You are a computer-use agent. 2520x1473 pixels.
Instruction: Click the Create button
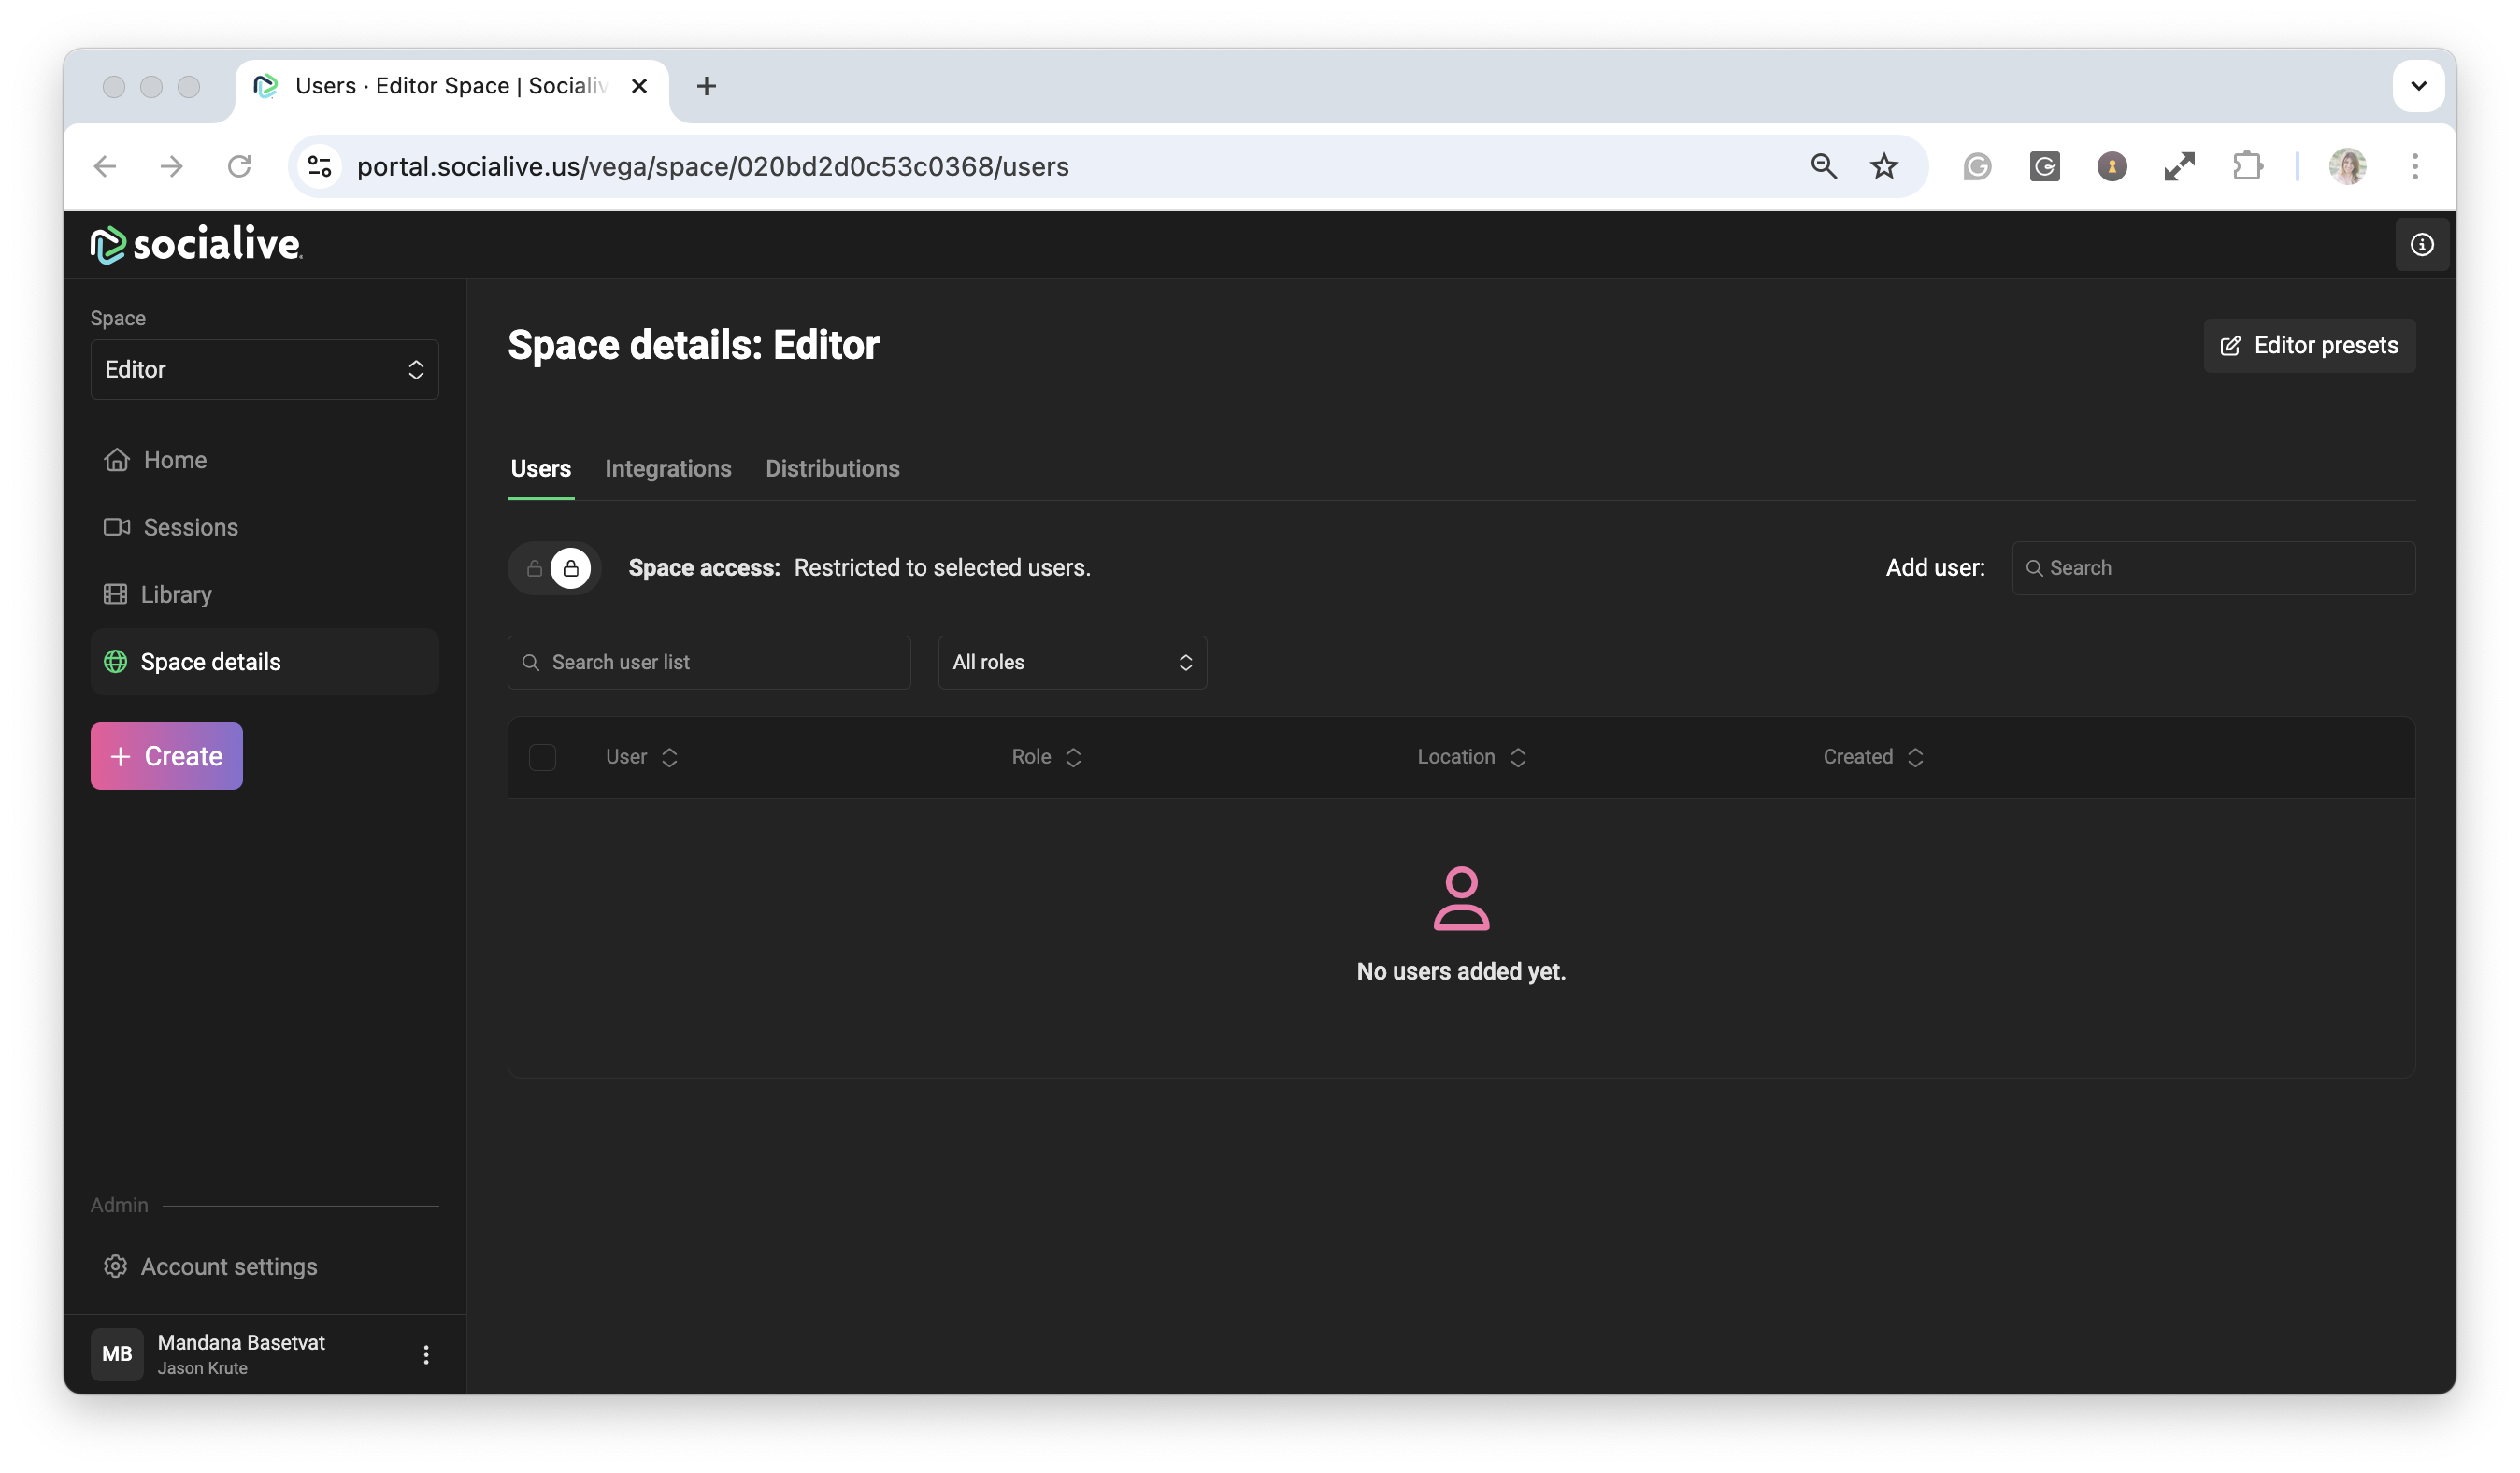(x=166, y=756)
